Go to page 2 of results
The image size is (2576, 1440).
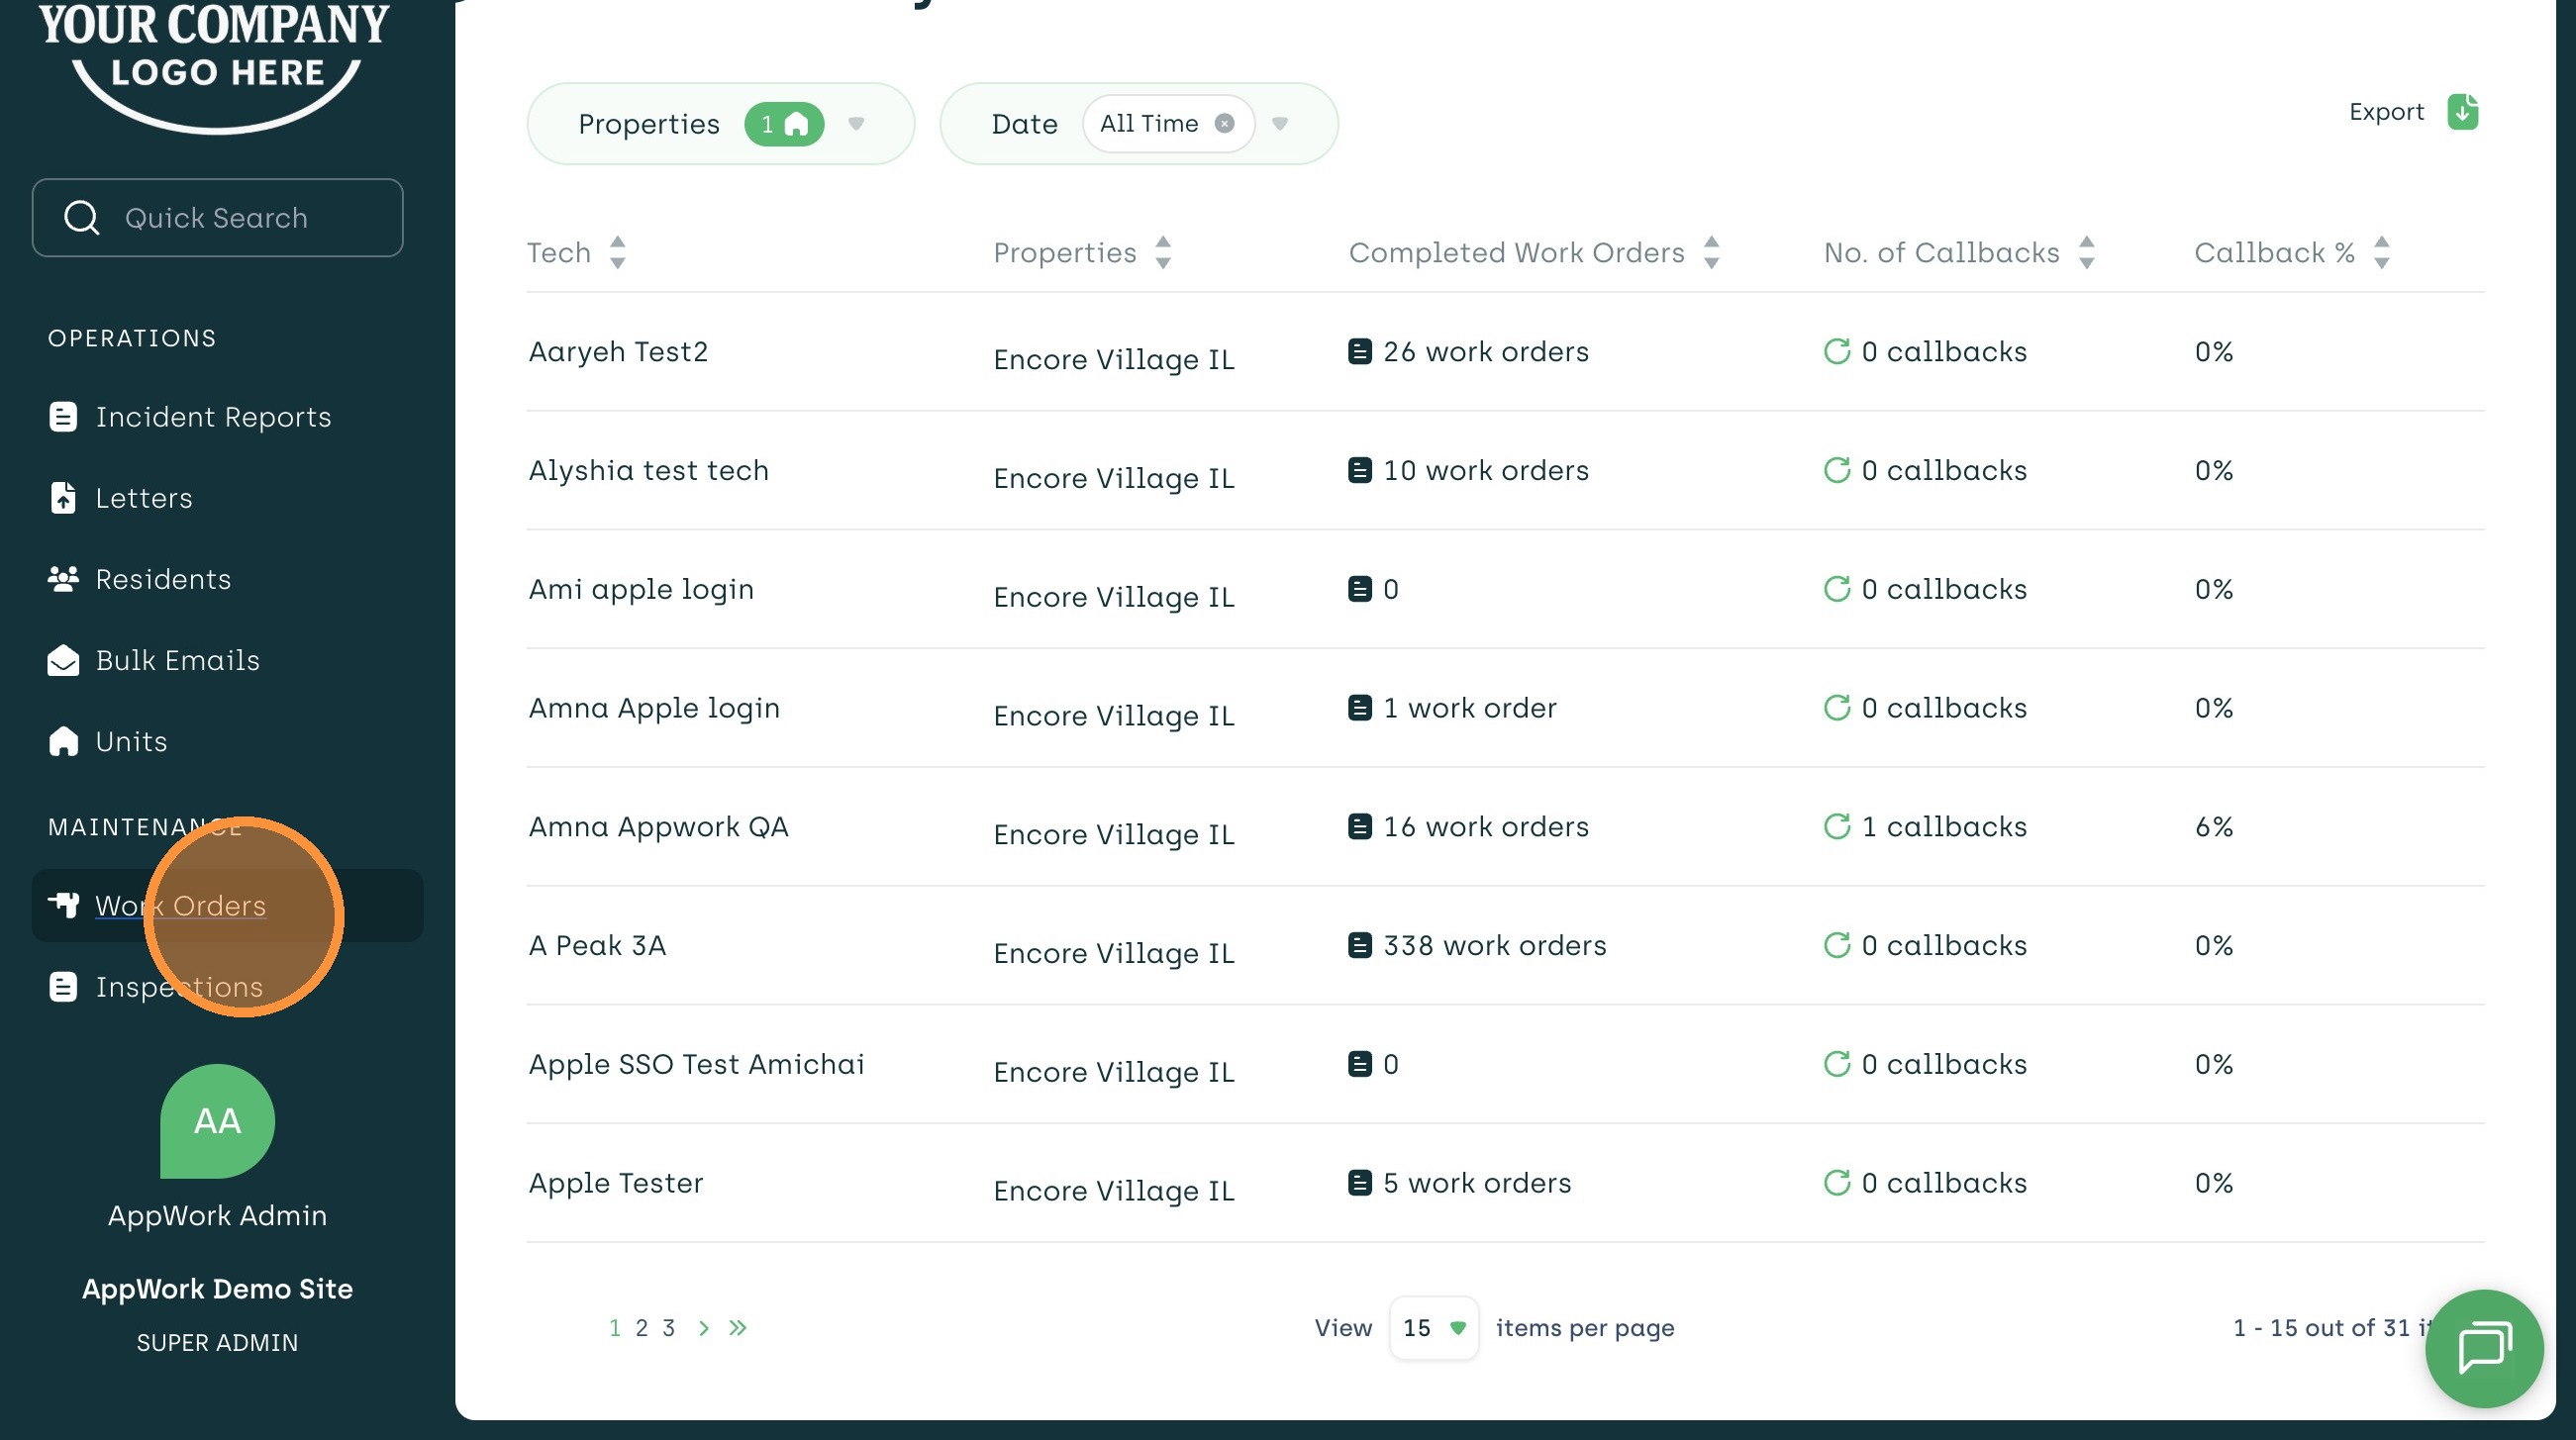pos(641,1328)
